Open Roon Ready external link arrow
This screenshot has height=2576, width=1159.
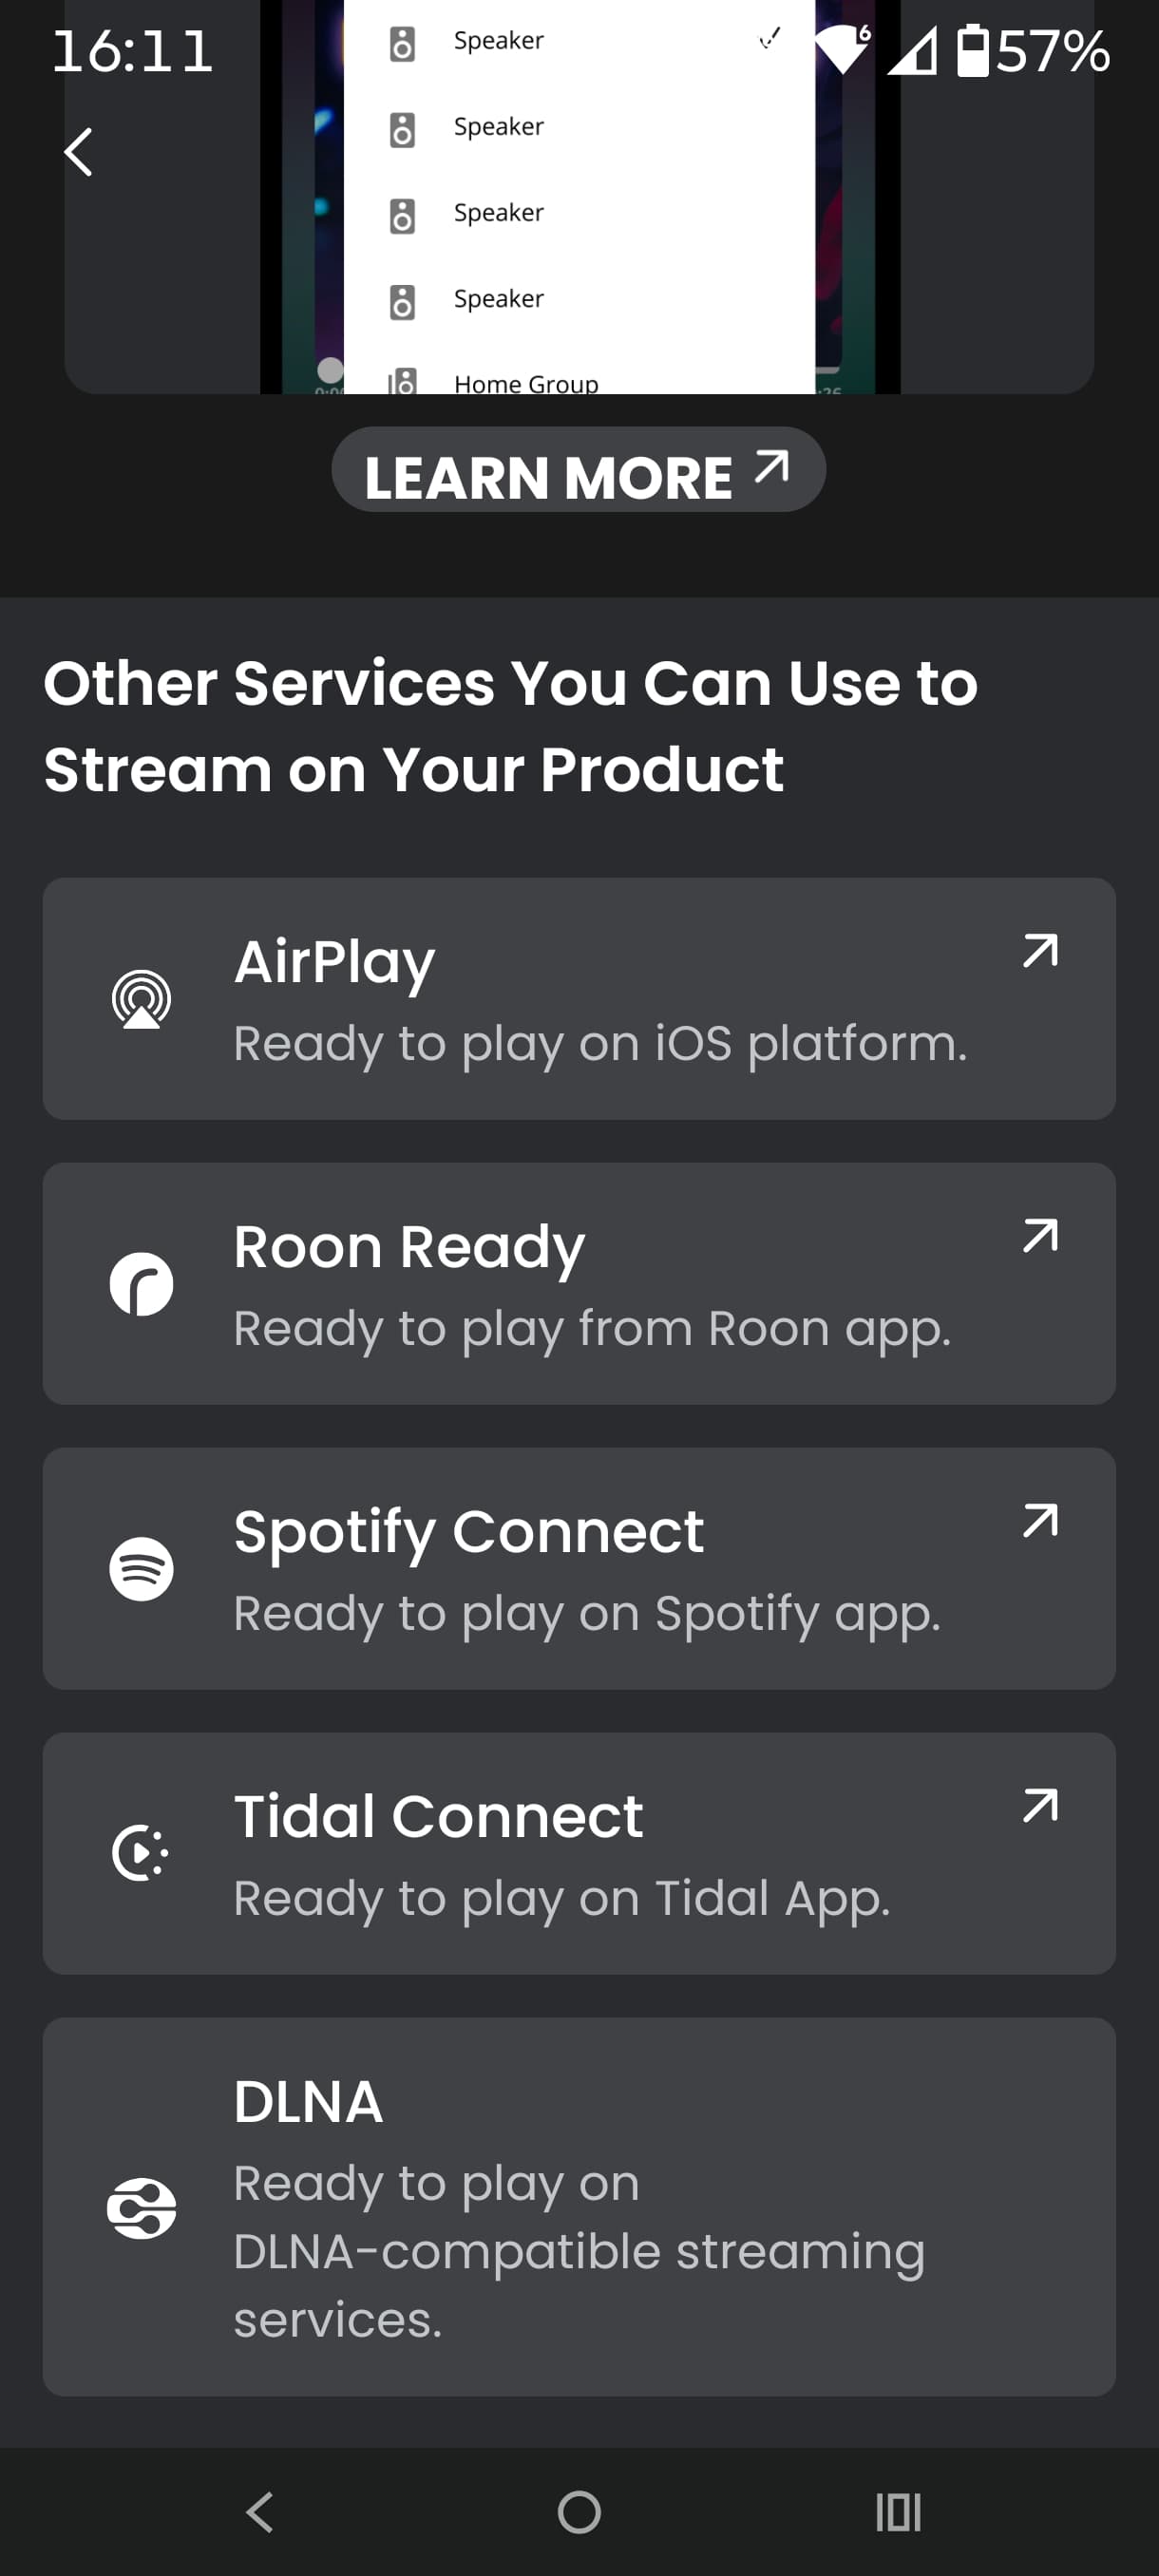click(1040, 1236)
